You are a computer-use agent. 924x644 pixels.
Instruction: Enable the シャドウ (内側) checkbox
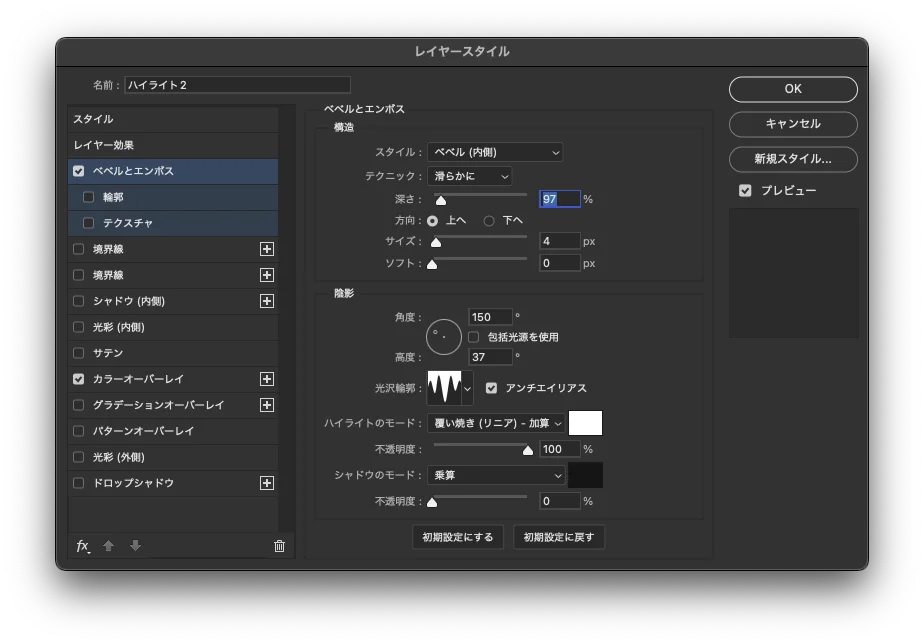pos(78,301)
